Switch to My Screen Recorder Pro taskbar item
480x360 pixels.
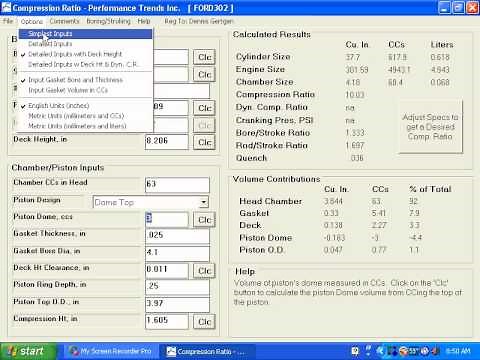coord(111,351)
